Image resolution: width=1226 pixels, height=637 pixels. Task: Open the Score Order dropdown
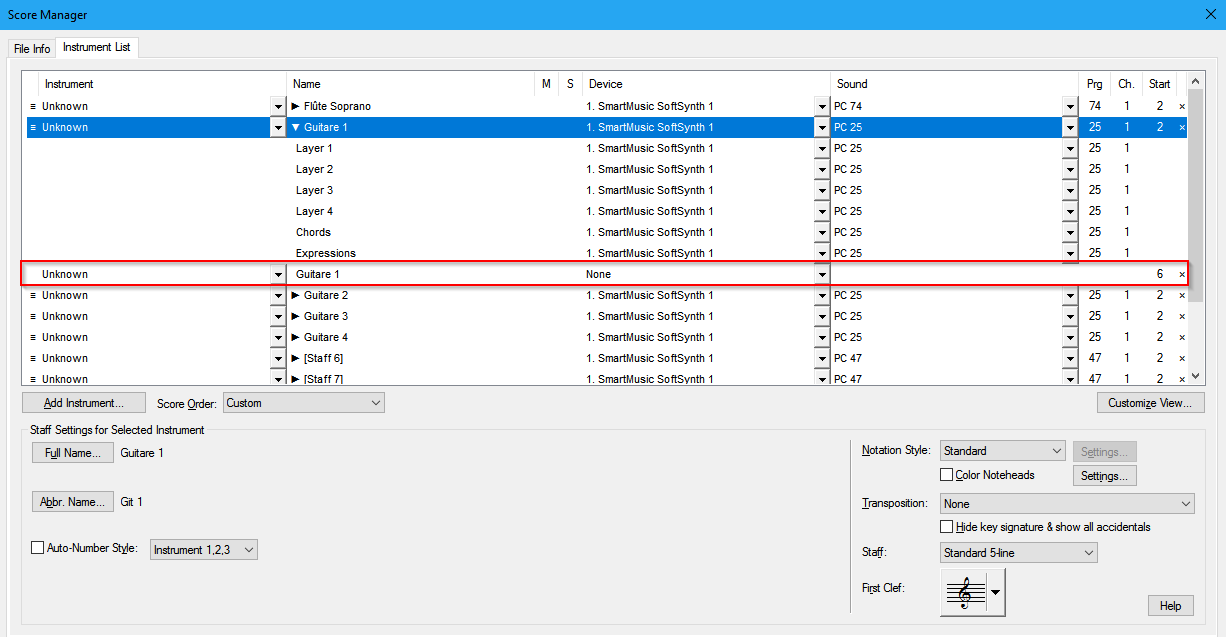[x=303, y=403]
